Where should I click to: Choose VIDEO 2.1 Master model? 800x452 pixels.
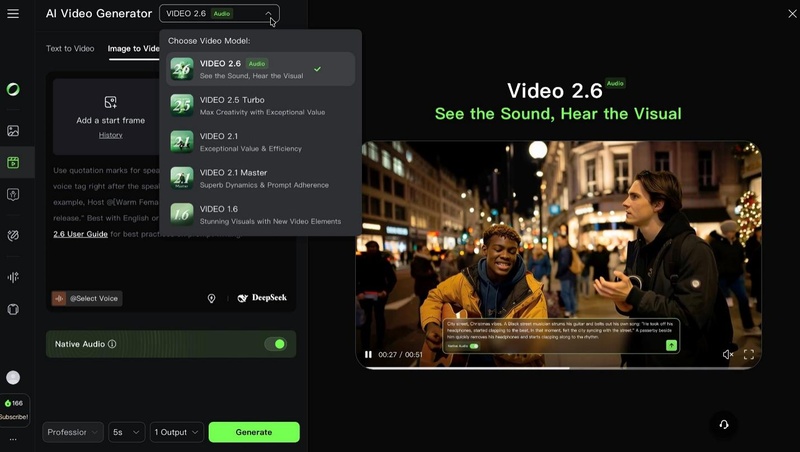[x=260, y=179]
